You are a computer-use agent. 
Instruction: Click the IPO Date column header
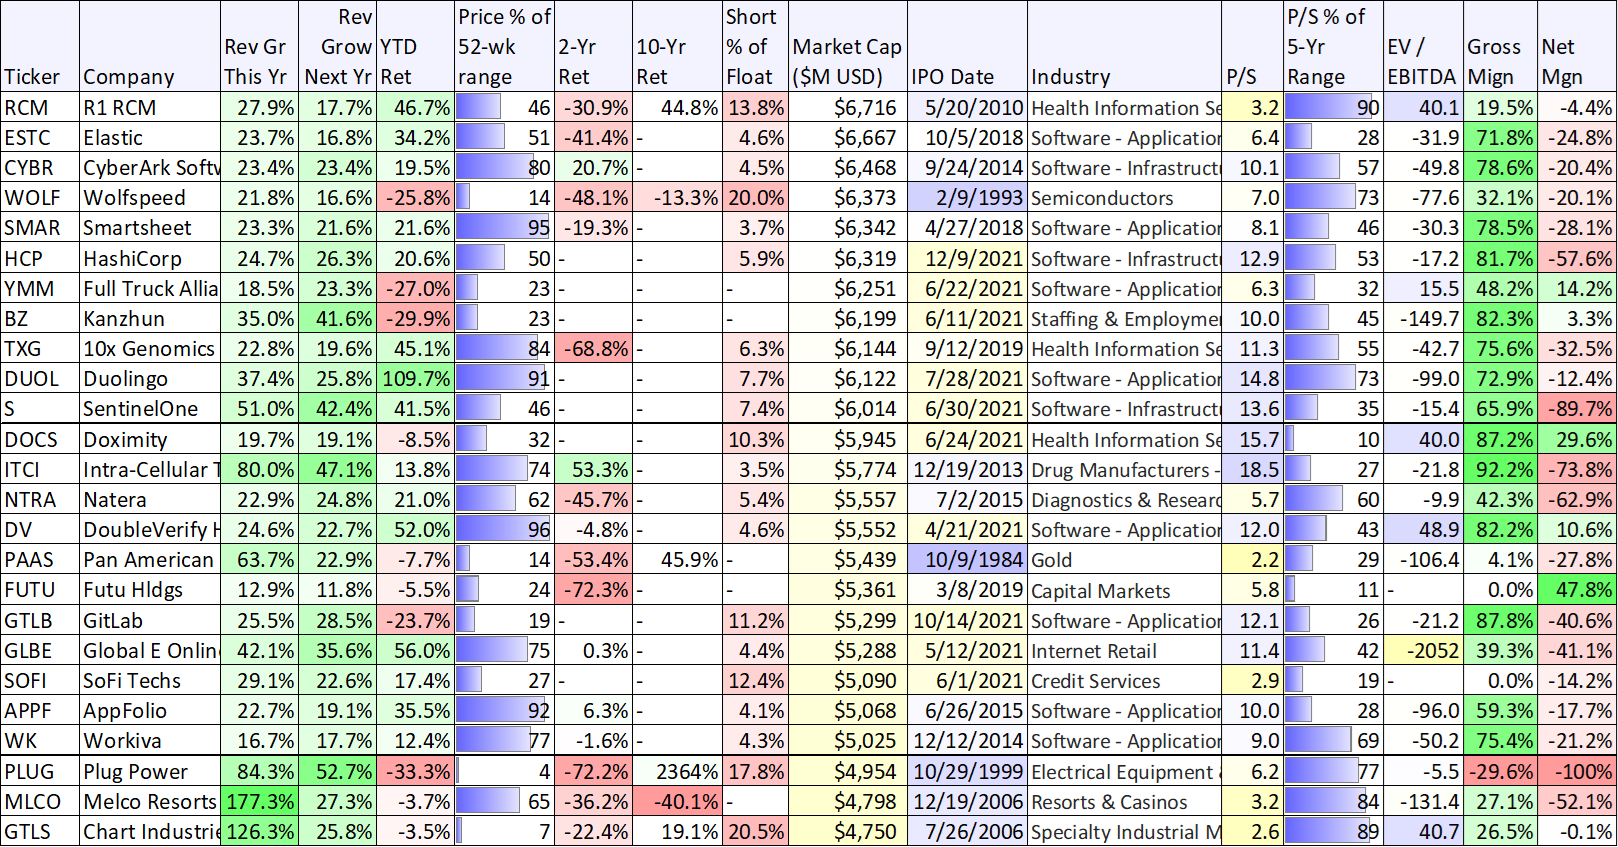(967, 47)
